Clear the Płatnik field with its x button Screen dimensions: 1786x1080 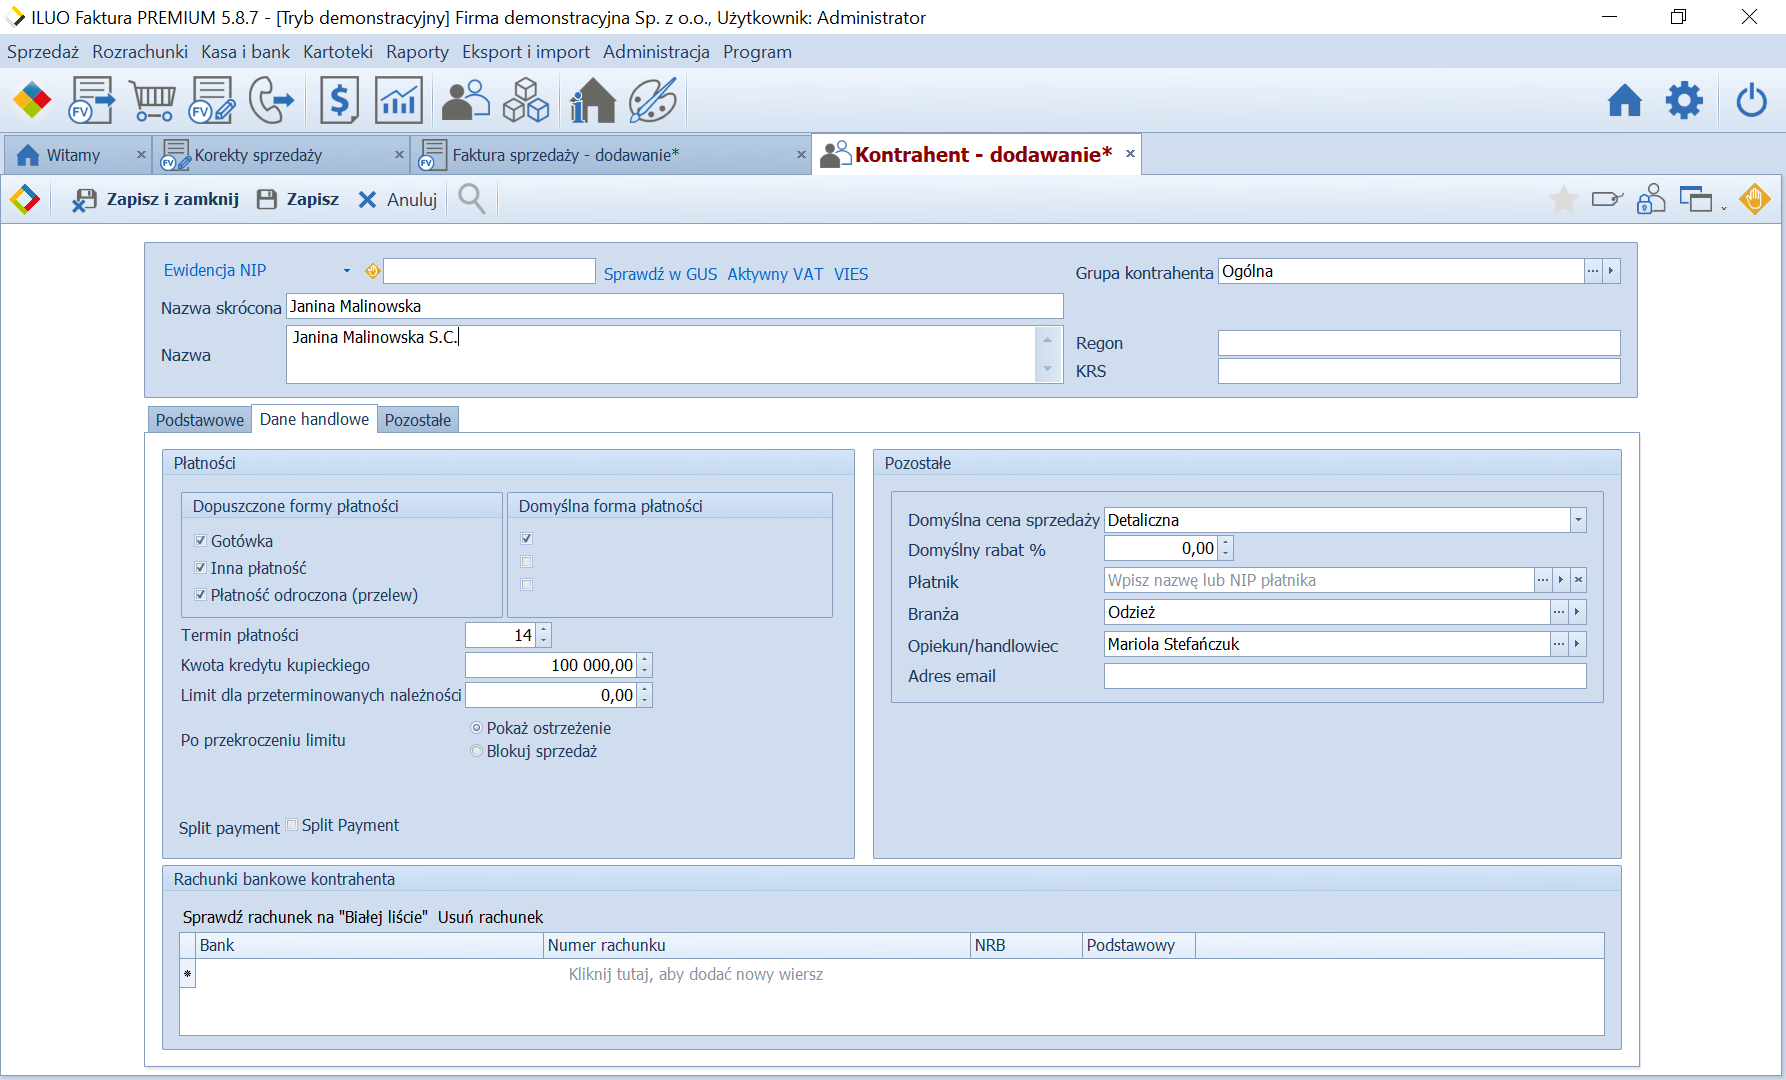[1578, 580]
